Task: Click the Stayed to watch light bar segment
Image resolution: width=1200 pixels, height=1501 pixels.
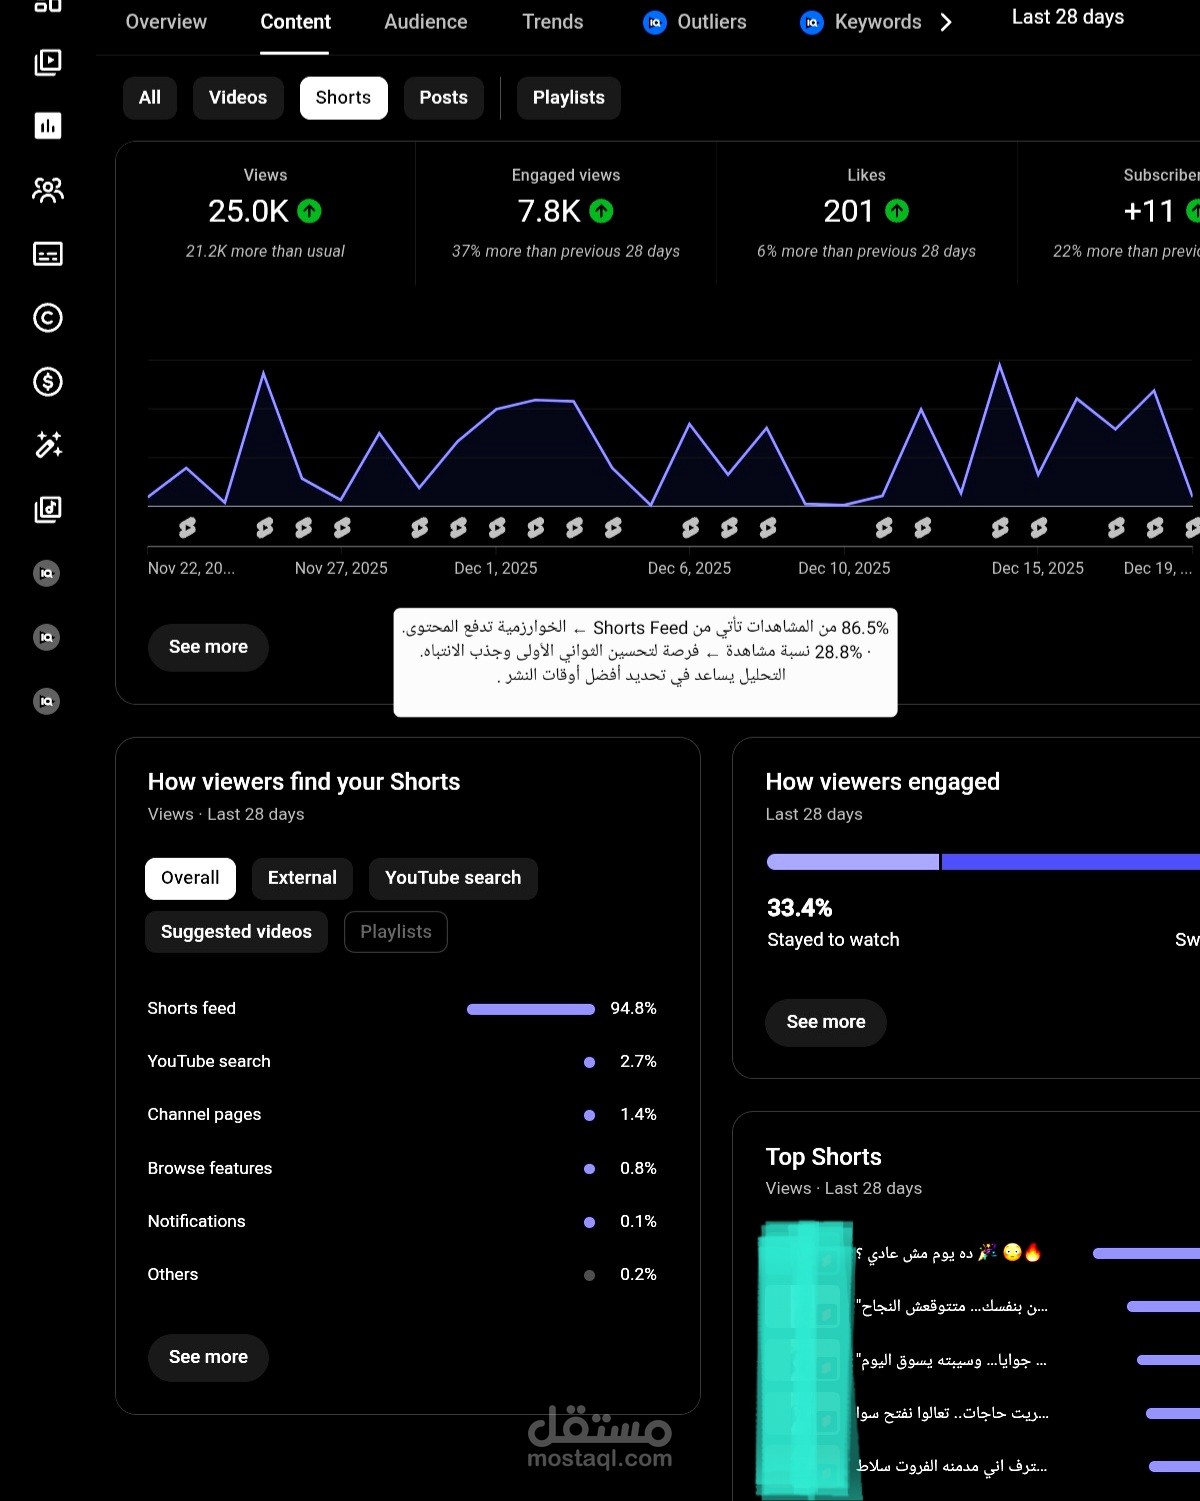Action: [x=852, y=862]
